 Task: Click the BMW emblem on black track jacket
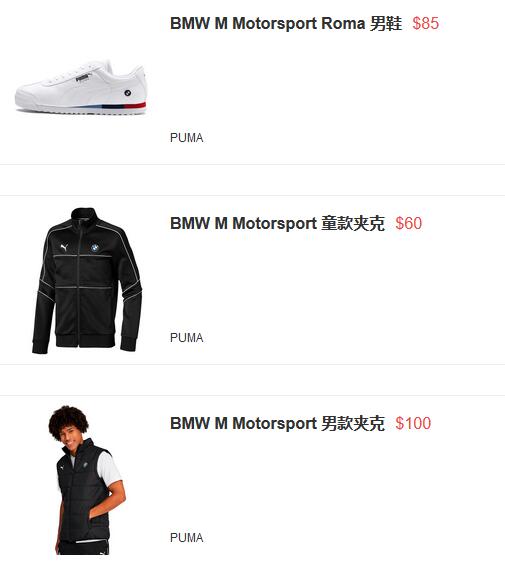pos(95,247)
